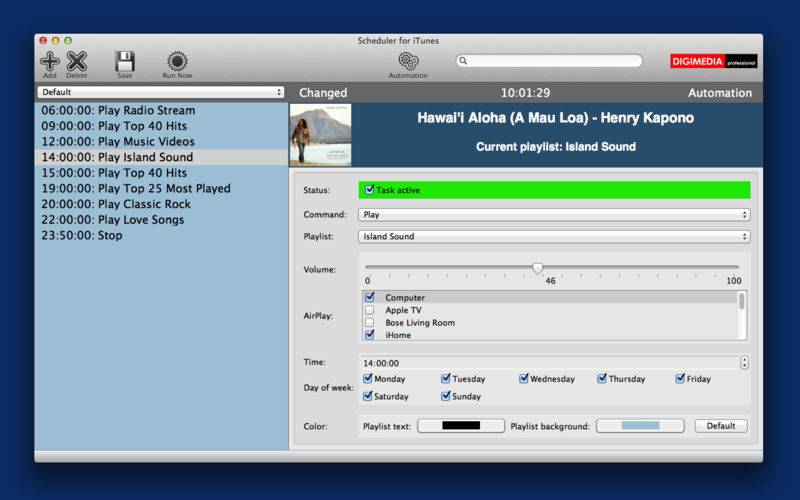Viewport: 800px width, 500px height.
Task: Click the 10:01:29 clock display
Action: [x=525, y=93]
